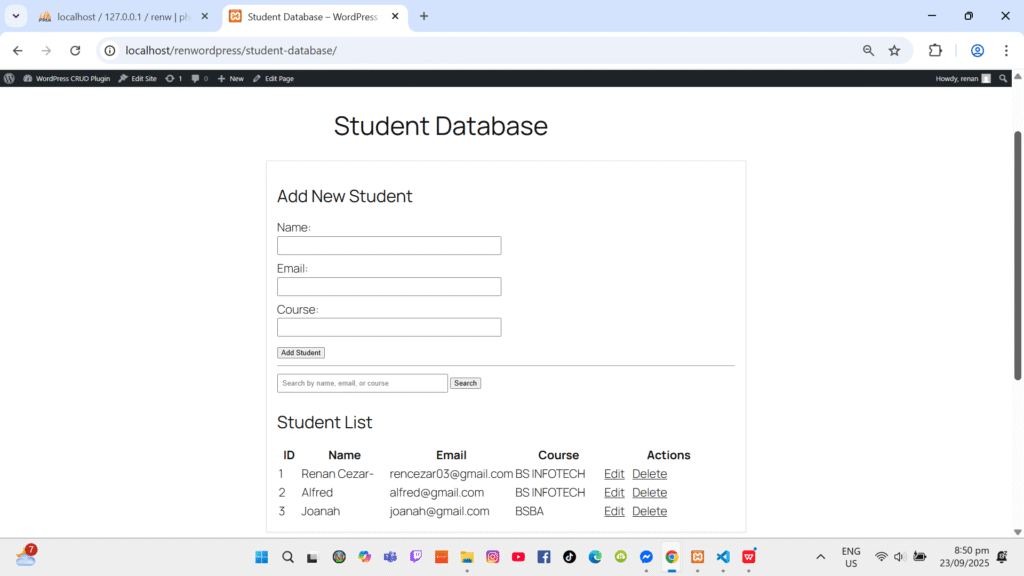Open the tab search dropdown arrow

pyautogui.click(x=16, y=16)
